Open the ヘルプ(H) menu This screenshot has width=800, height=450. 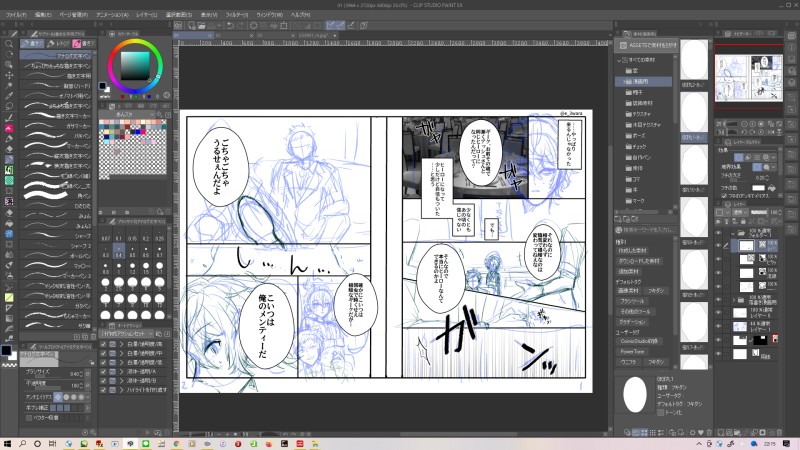(x=301, y=15)
